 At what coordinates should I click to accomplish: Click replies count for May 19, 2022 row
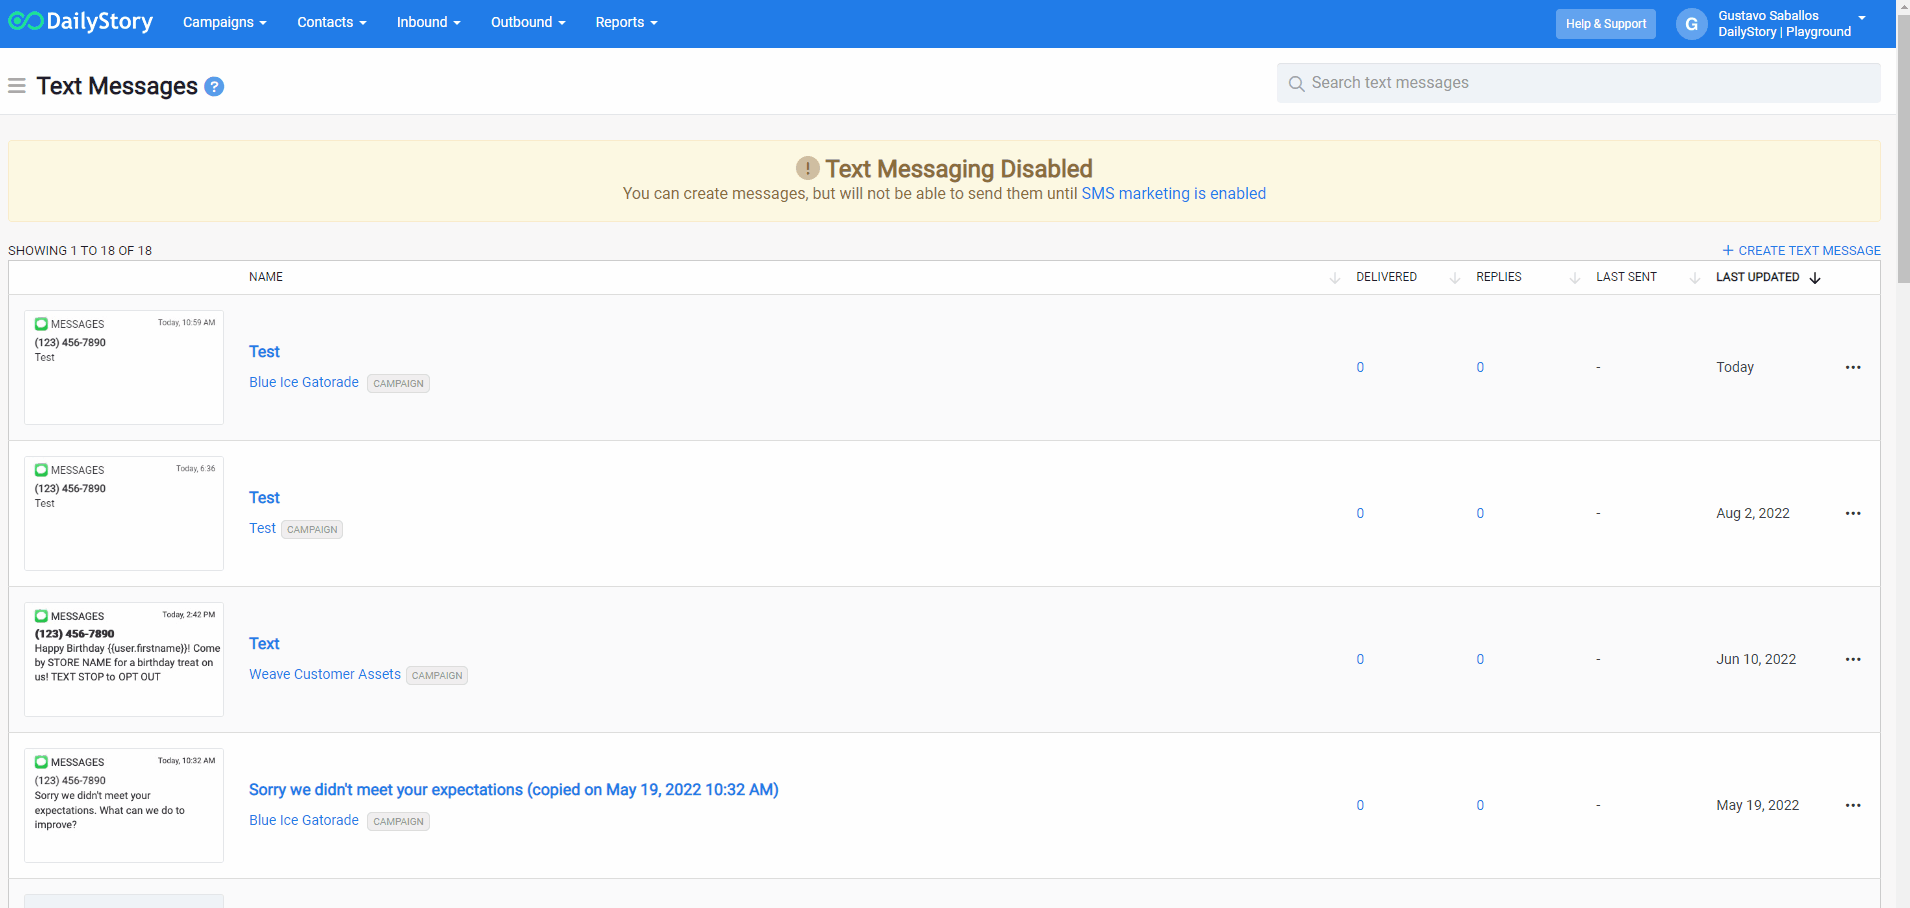click(x=1480, y=805)
